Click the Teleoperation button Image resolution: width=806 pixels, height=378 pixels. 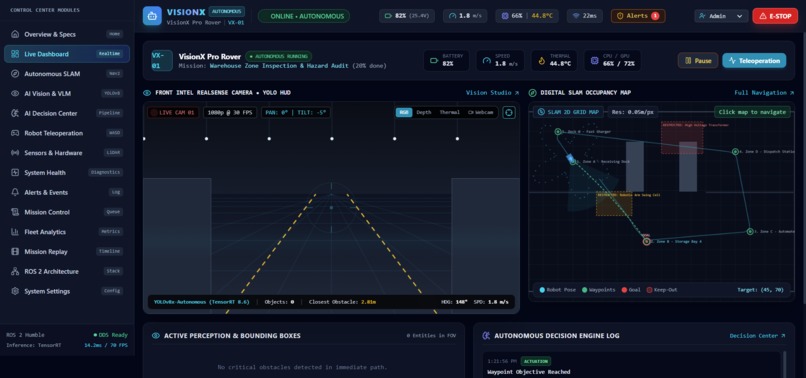(x=754, y=61)
